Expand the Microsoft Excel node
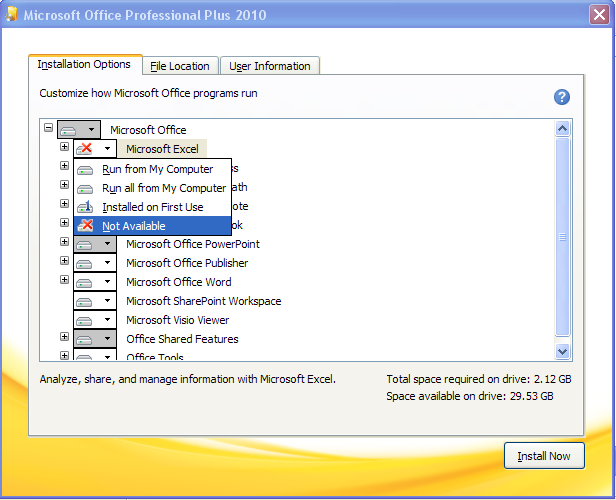This screenshot has height=500, width=616. [x=64, y=147]
